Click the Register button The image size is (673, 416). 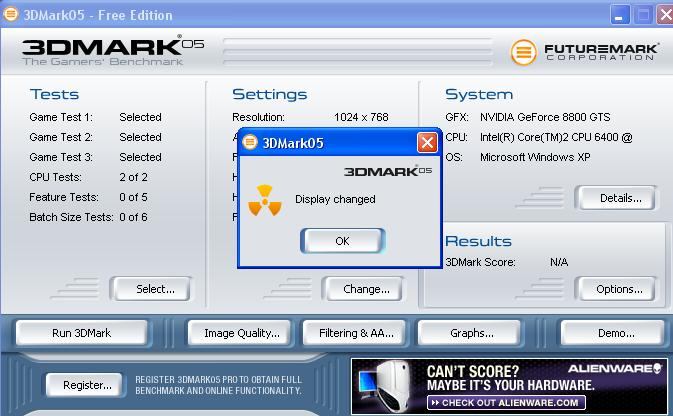(x=85, y=385)
